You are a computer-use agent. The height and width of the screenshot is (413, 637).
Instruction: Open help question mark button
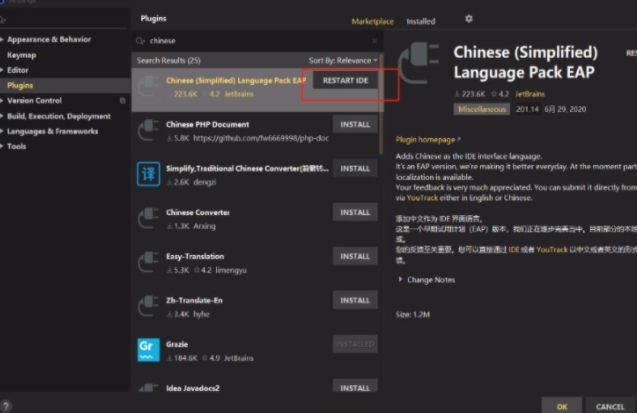tap(6, 406)
